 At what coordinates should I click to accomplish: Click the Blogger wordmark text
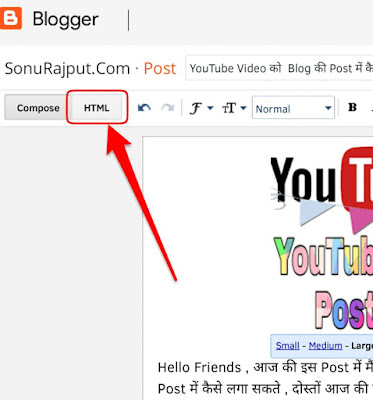[x=65, y=20]
